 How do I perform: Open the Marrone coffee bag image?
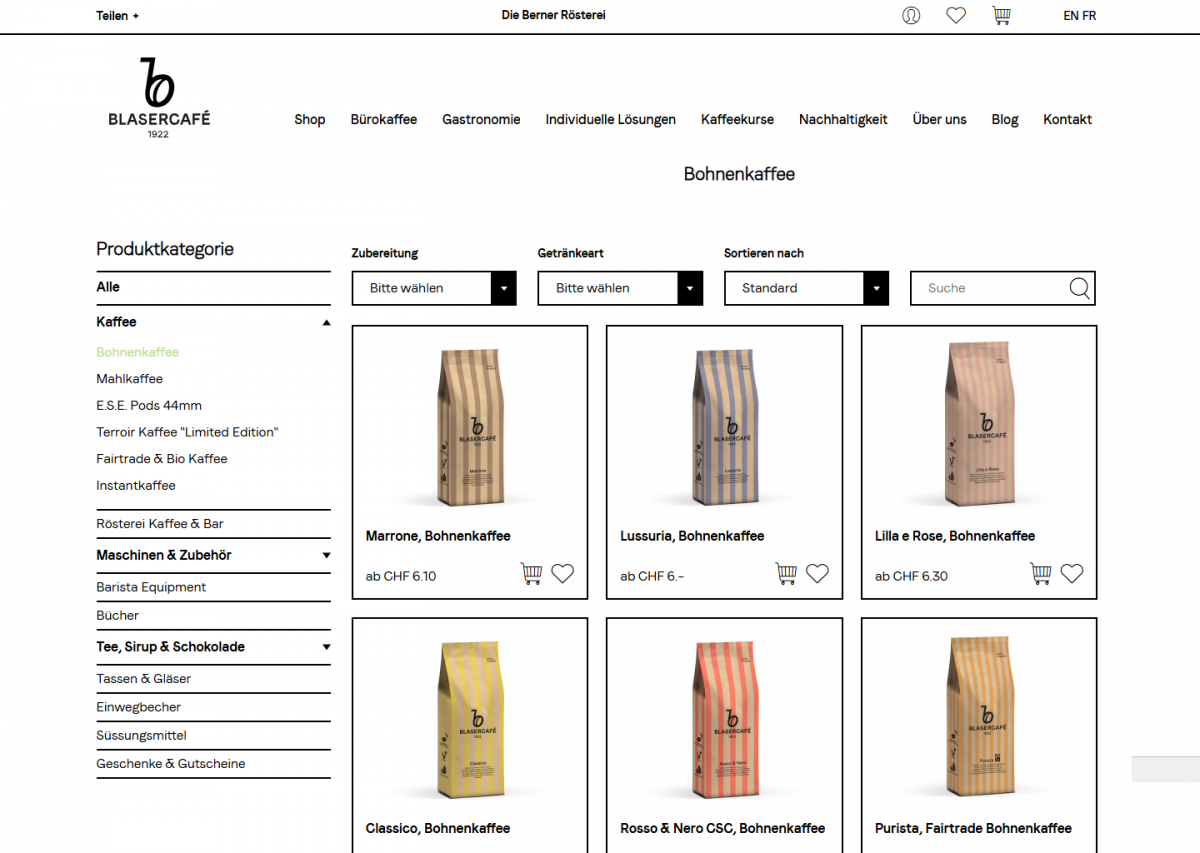[470, 425]
